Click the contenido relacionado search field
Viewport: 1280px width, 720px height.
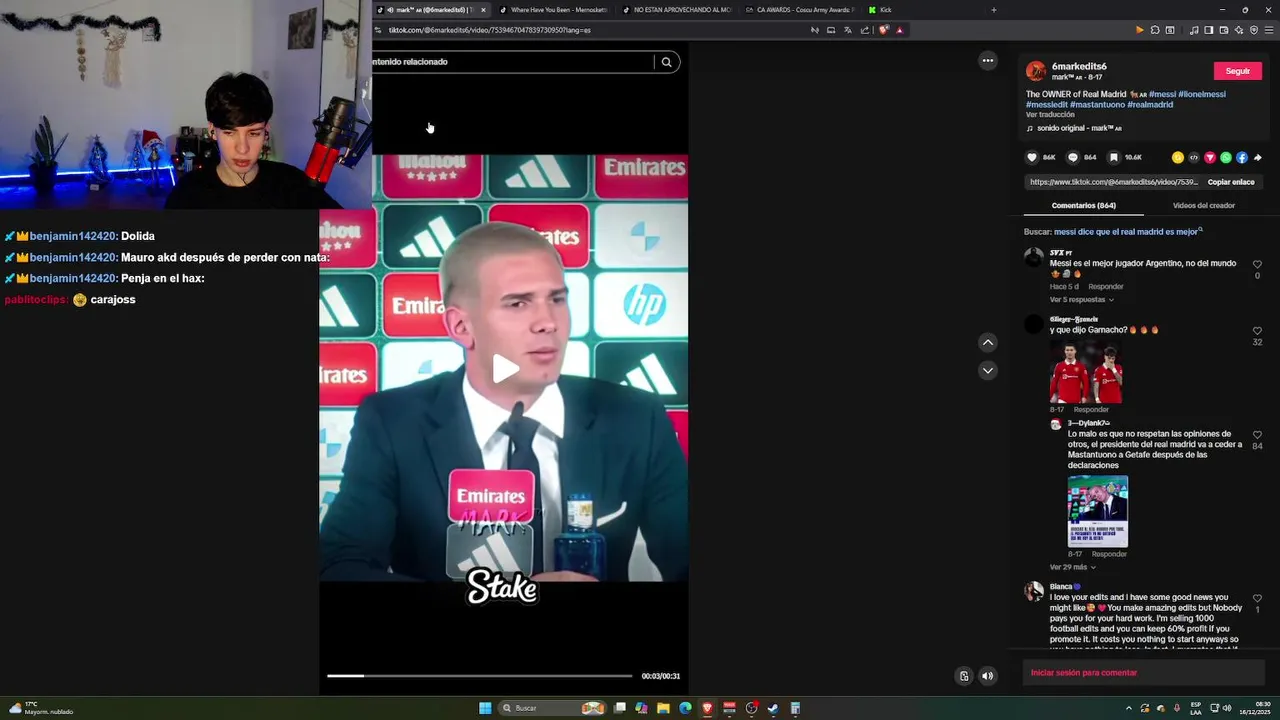[x=512, y=62]
